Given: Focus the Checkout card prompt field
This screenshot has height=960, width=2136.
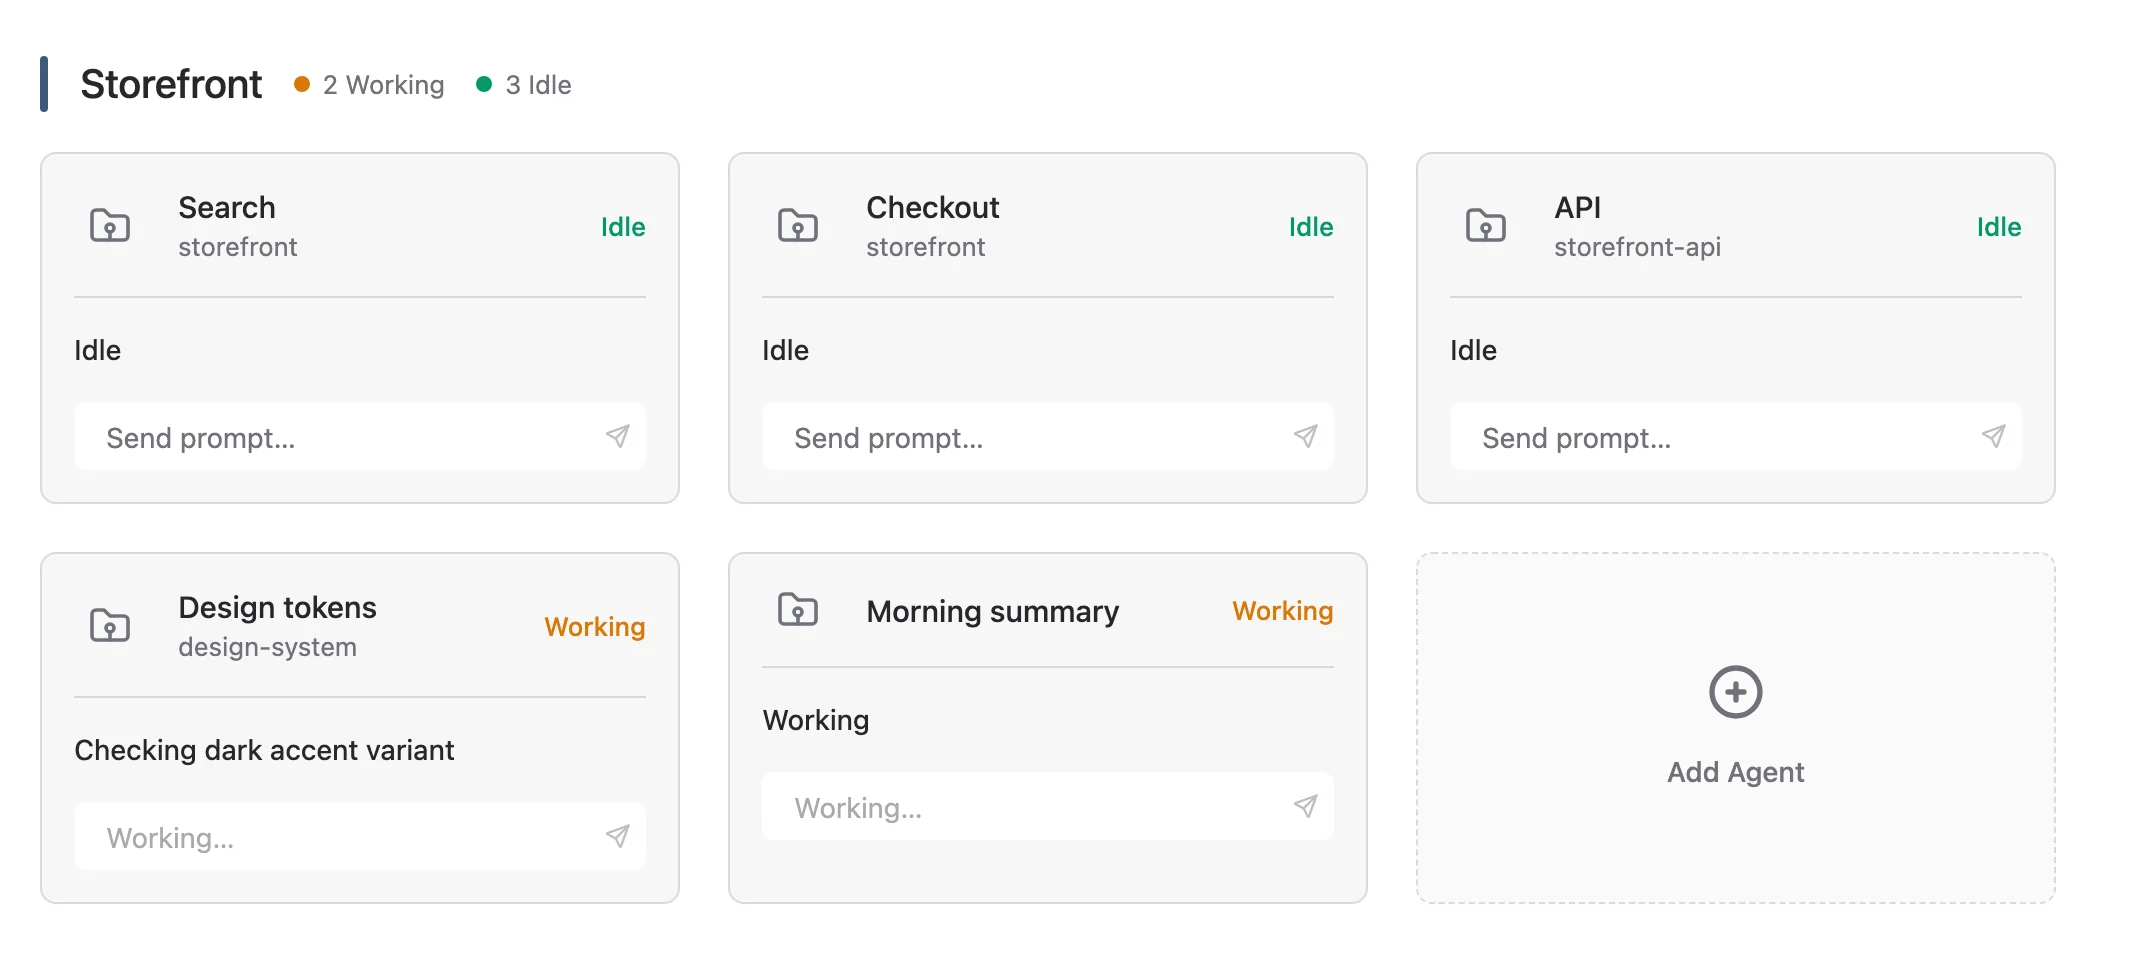Looking at the screenshot, I should click(1048, 437).
